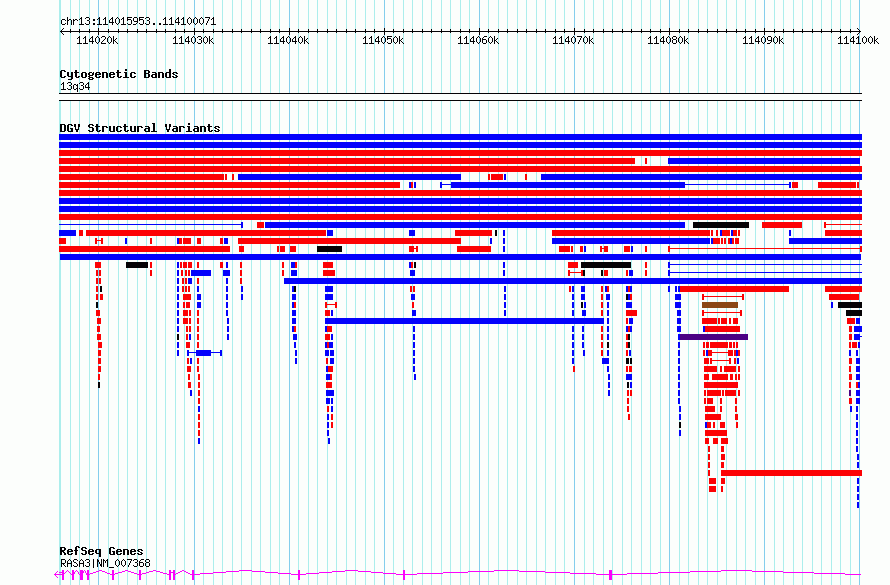890x585 pixels.
Task: Select the topmost blue full-width variant bar
Action: tap(460, 137)
